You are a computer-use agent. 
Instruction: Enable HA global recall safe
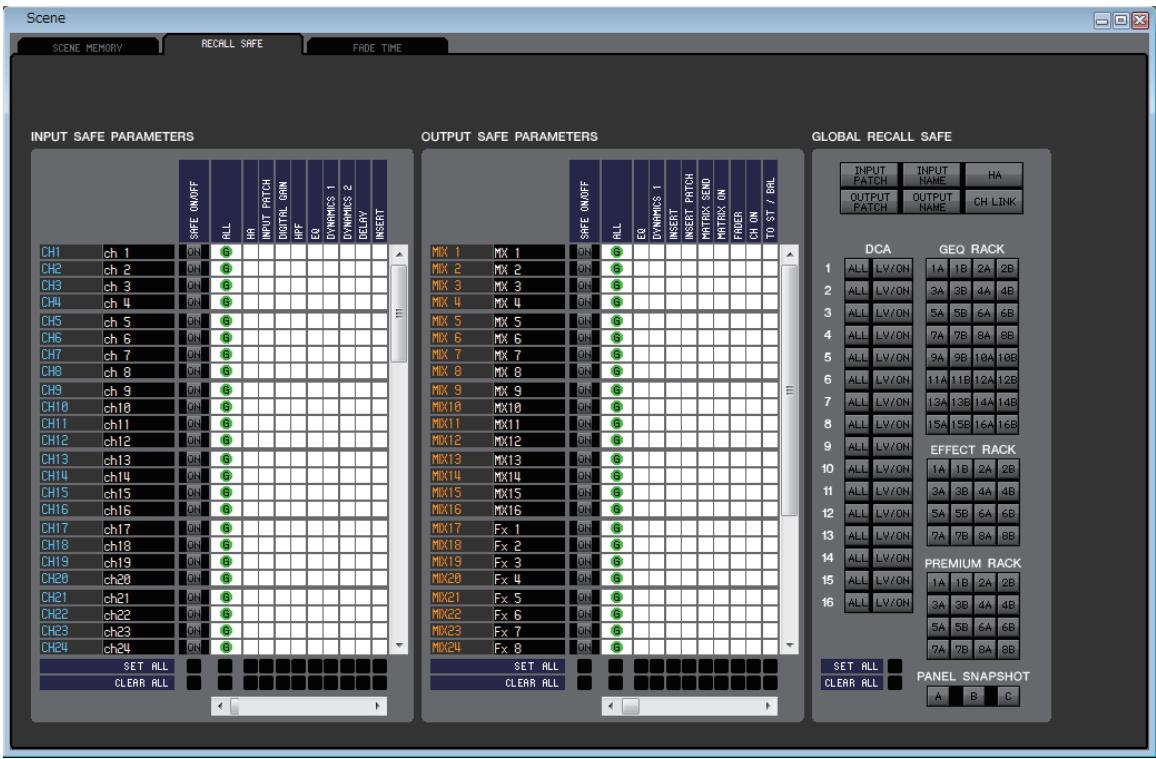[x=995, y=175]
